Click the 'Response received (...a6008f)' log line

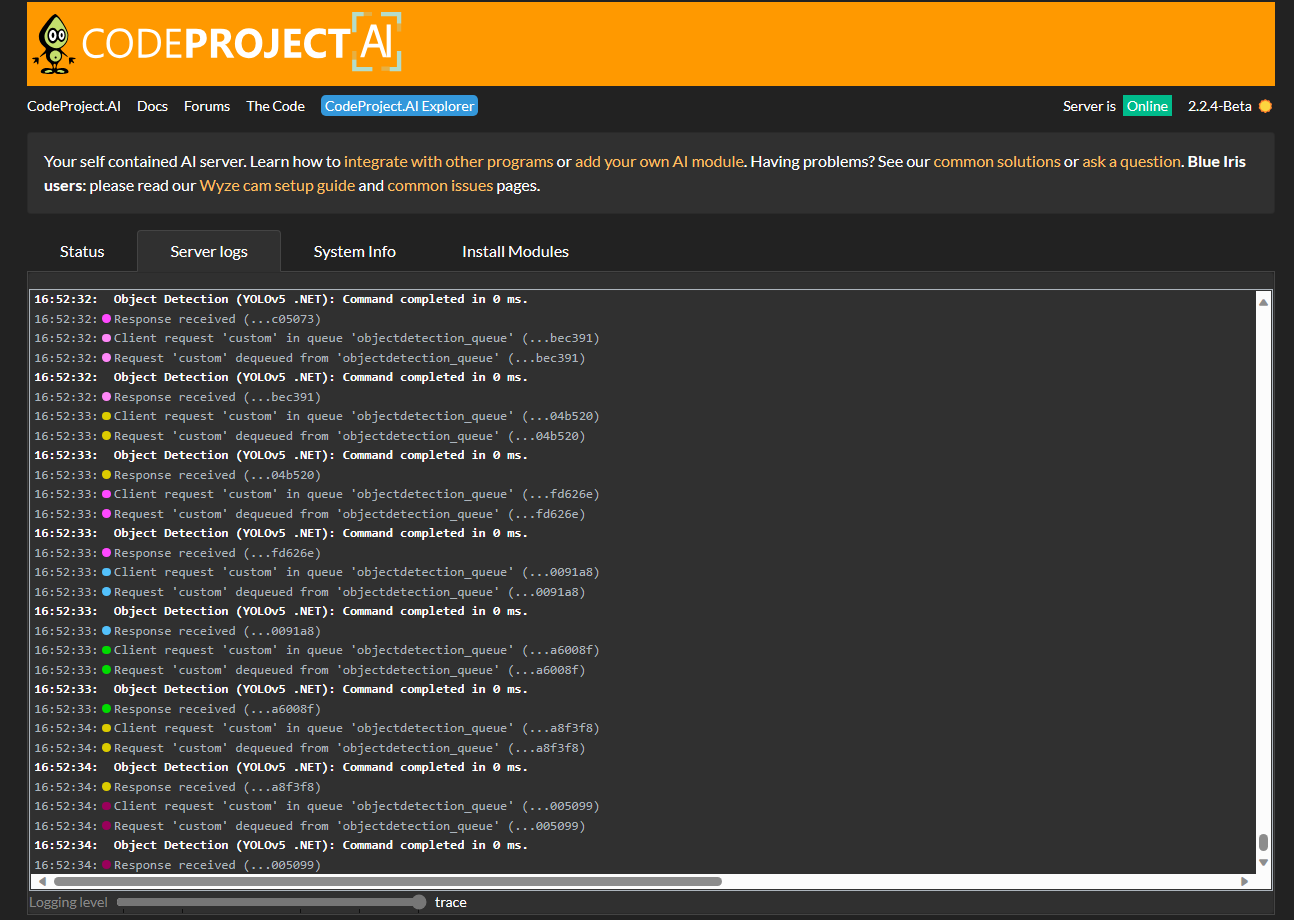pyautogui.click(x=178, y=709)
